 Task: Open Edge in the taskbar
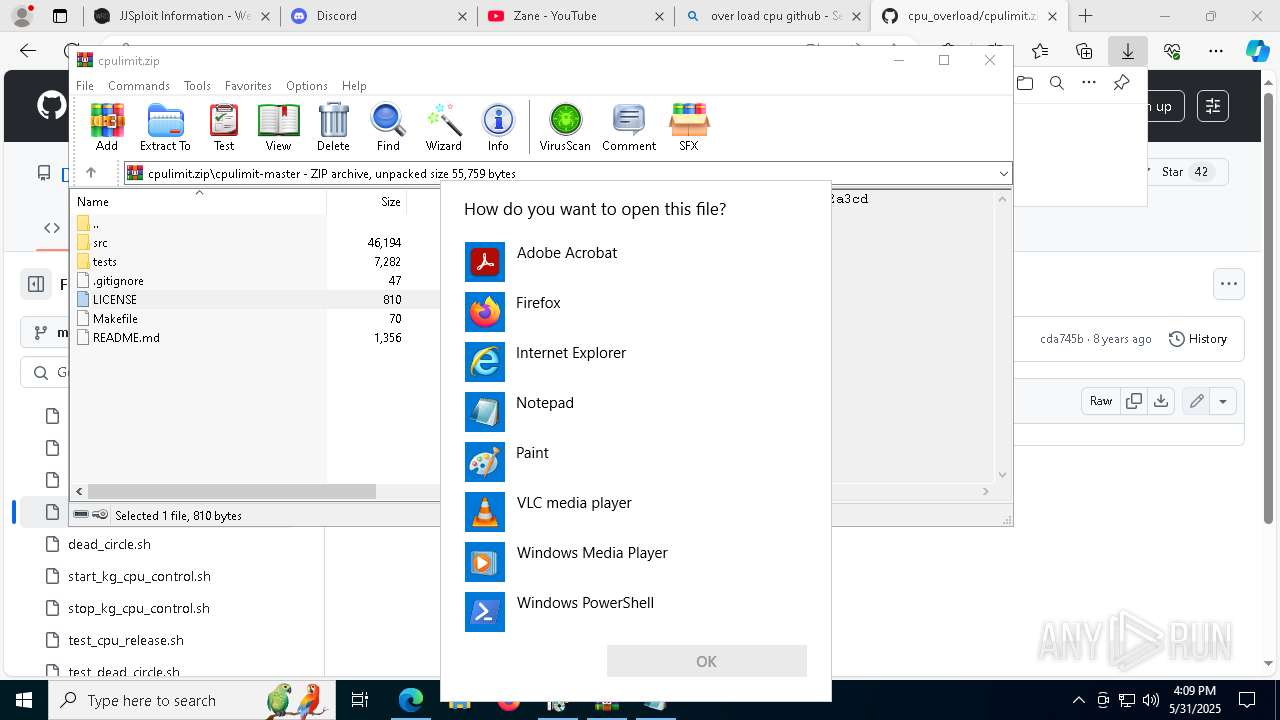click(411, 700)
